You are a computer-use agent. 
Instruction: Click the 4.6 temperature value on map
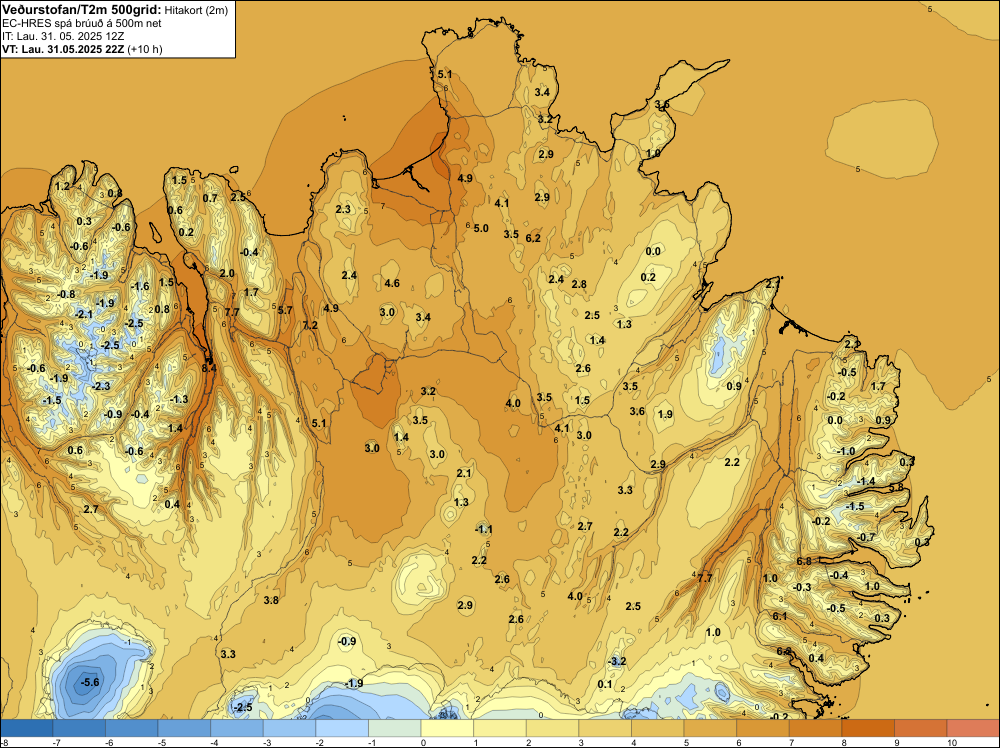pos(392,283)
